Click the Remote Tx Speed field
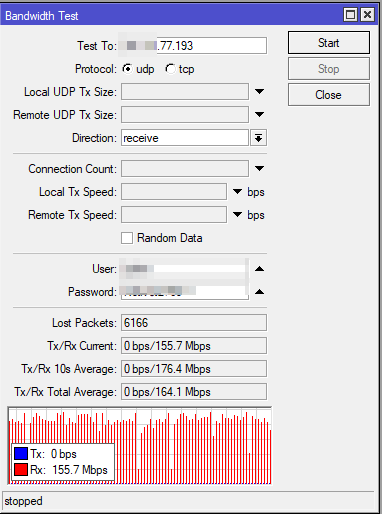The image size is (382, 514). 174,215
